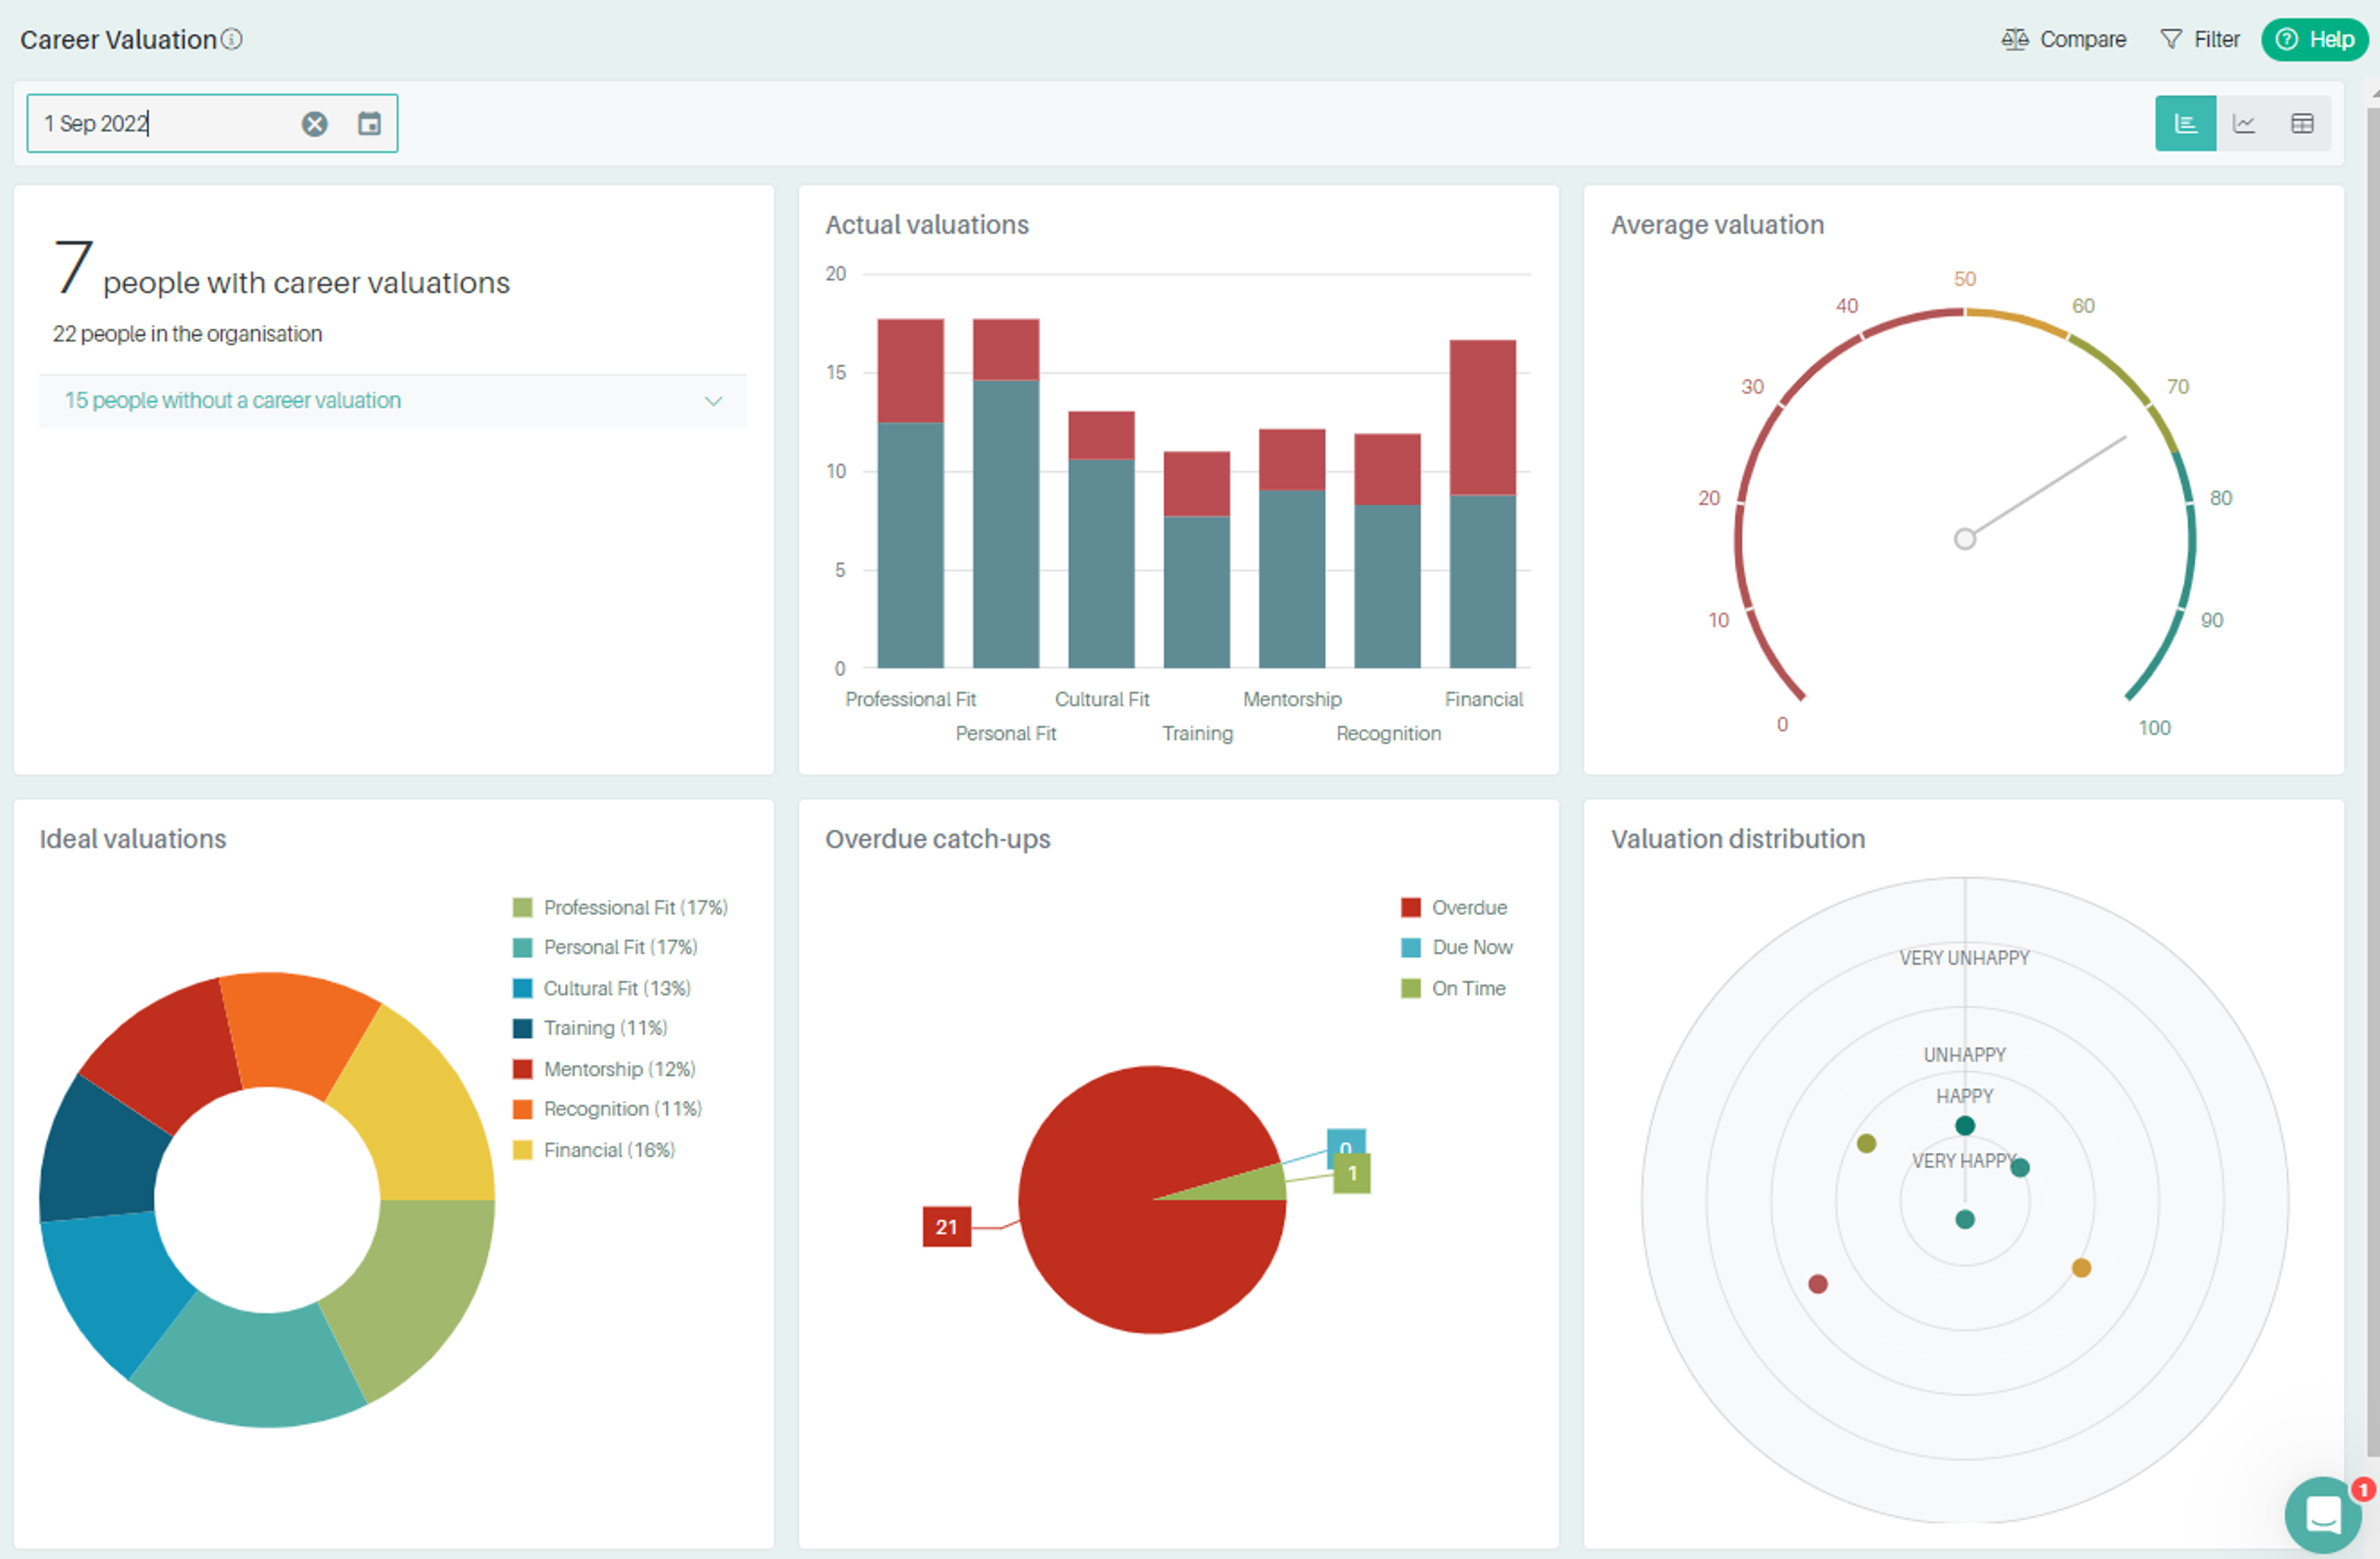2380x1559 pixels.
Task: Open the calendar date picker
Action: [369, 124]
